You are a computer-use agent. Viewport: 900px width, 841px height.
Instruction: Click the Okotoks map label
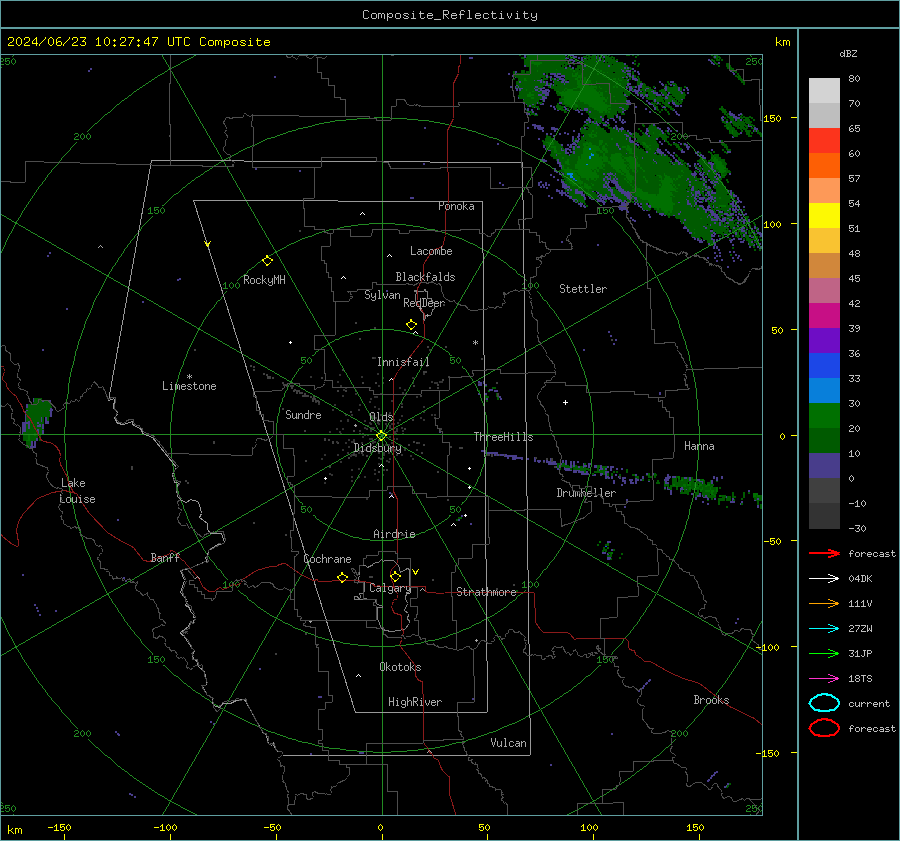coord(400,667)
